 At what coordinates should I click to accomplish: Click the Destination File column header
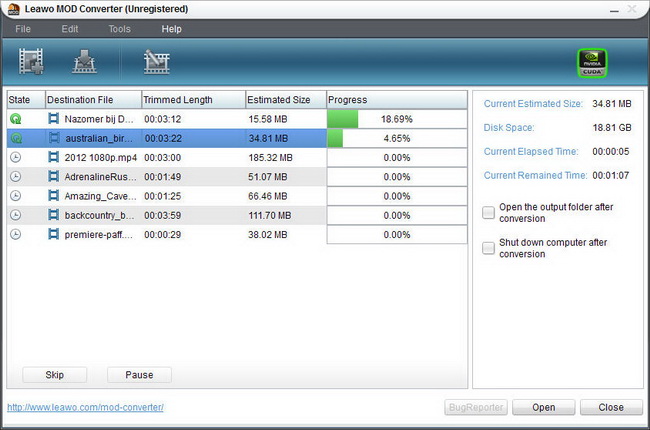(x=93, y=100)
